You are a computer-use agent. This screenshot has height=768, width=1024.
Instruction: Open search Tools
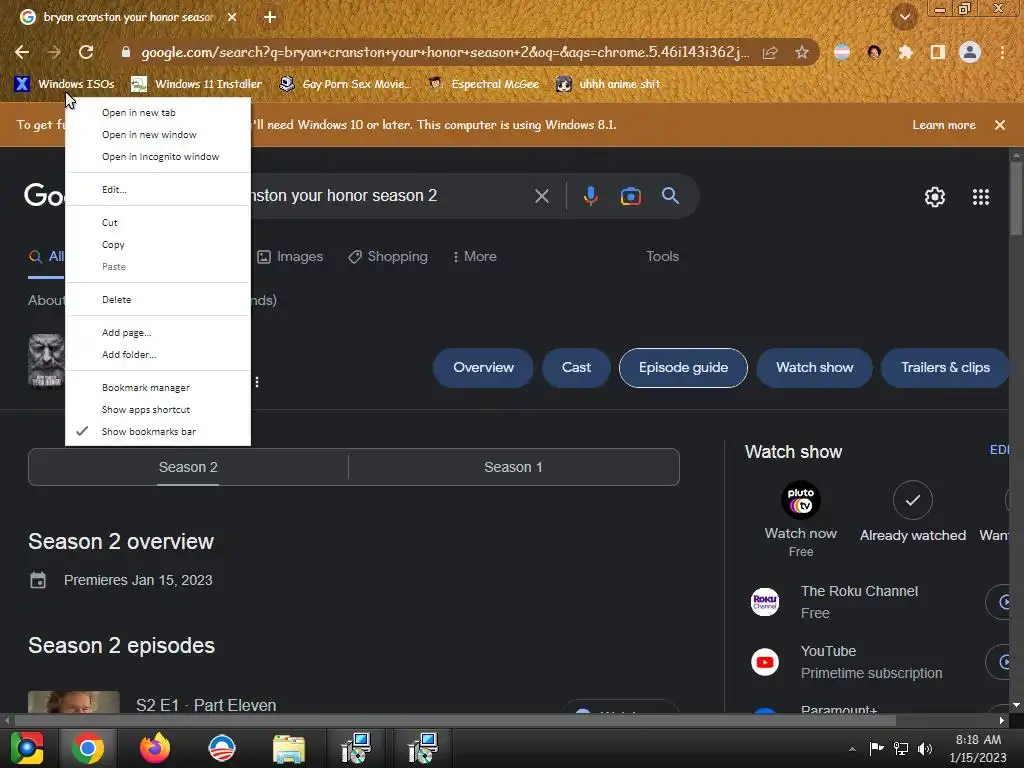click(662, 257)
